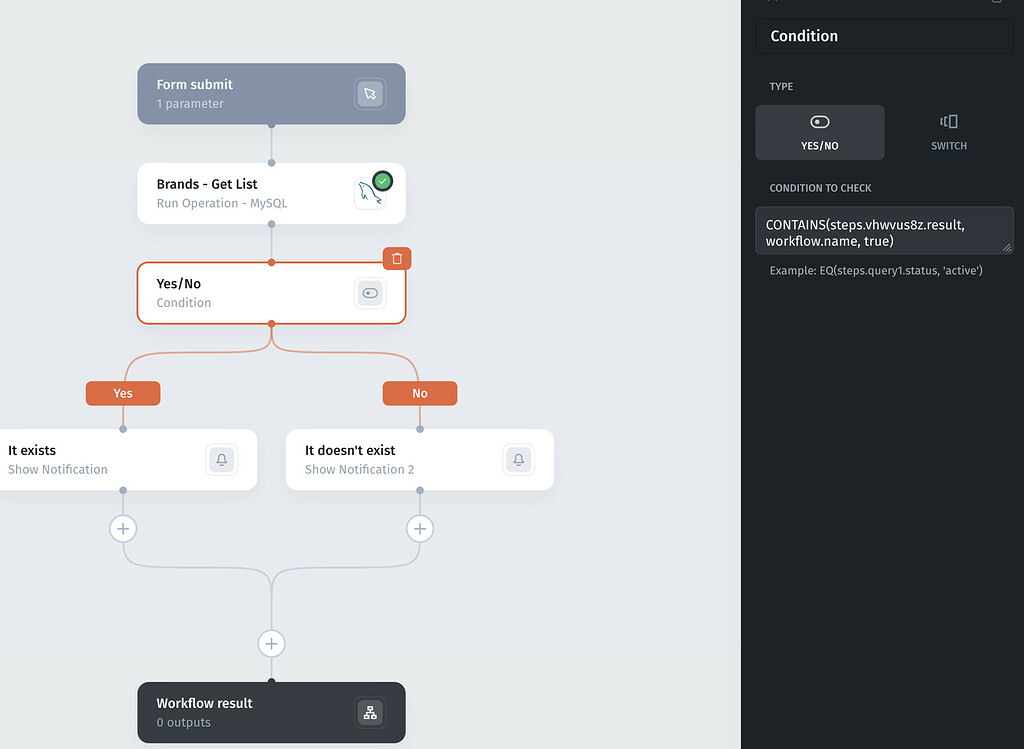
Task: Click the toggle icon on Yes/No condition node
Action: click(x=369, y=293)
